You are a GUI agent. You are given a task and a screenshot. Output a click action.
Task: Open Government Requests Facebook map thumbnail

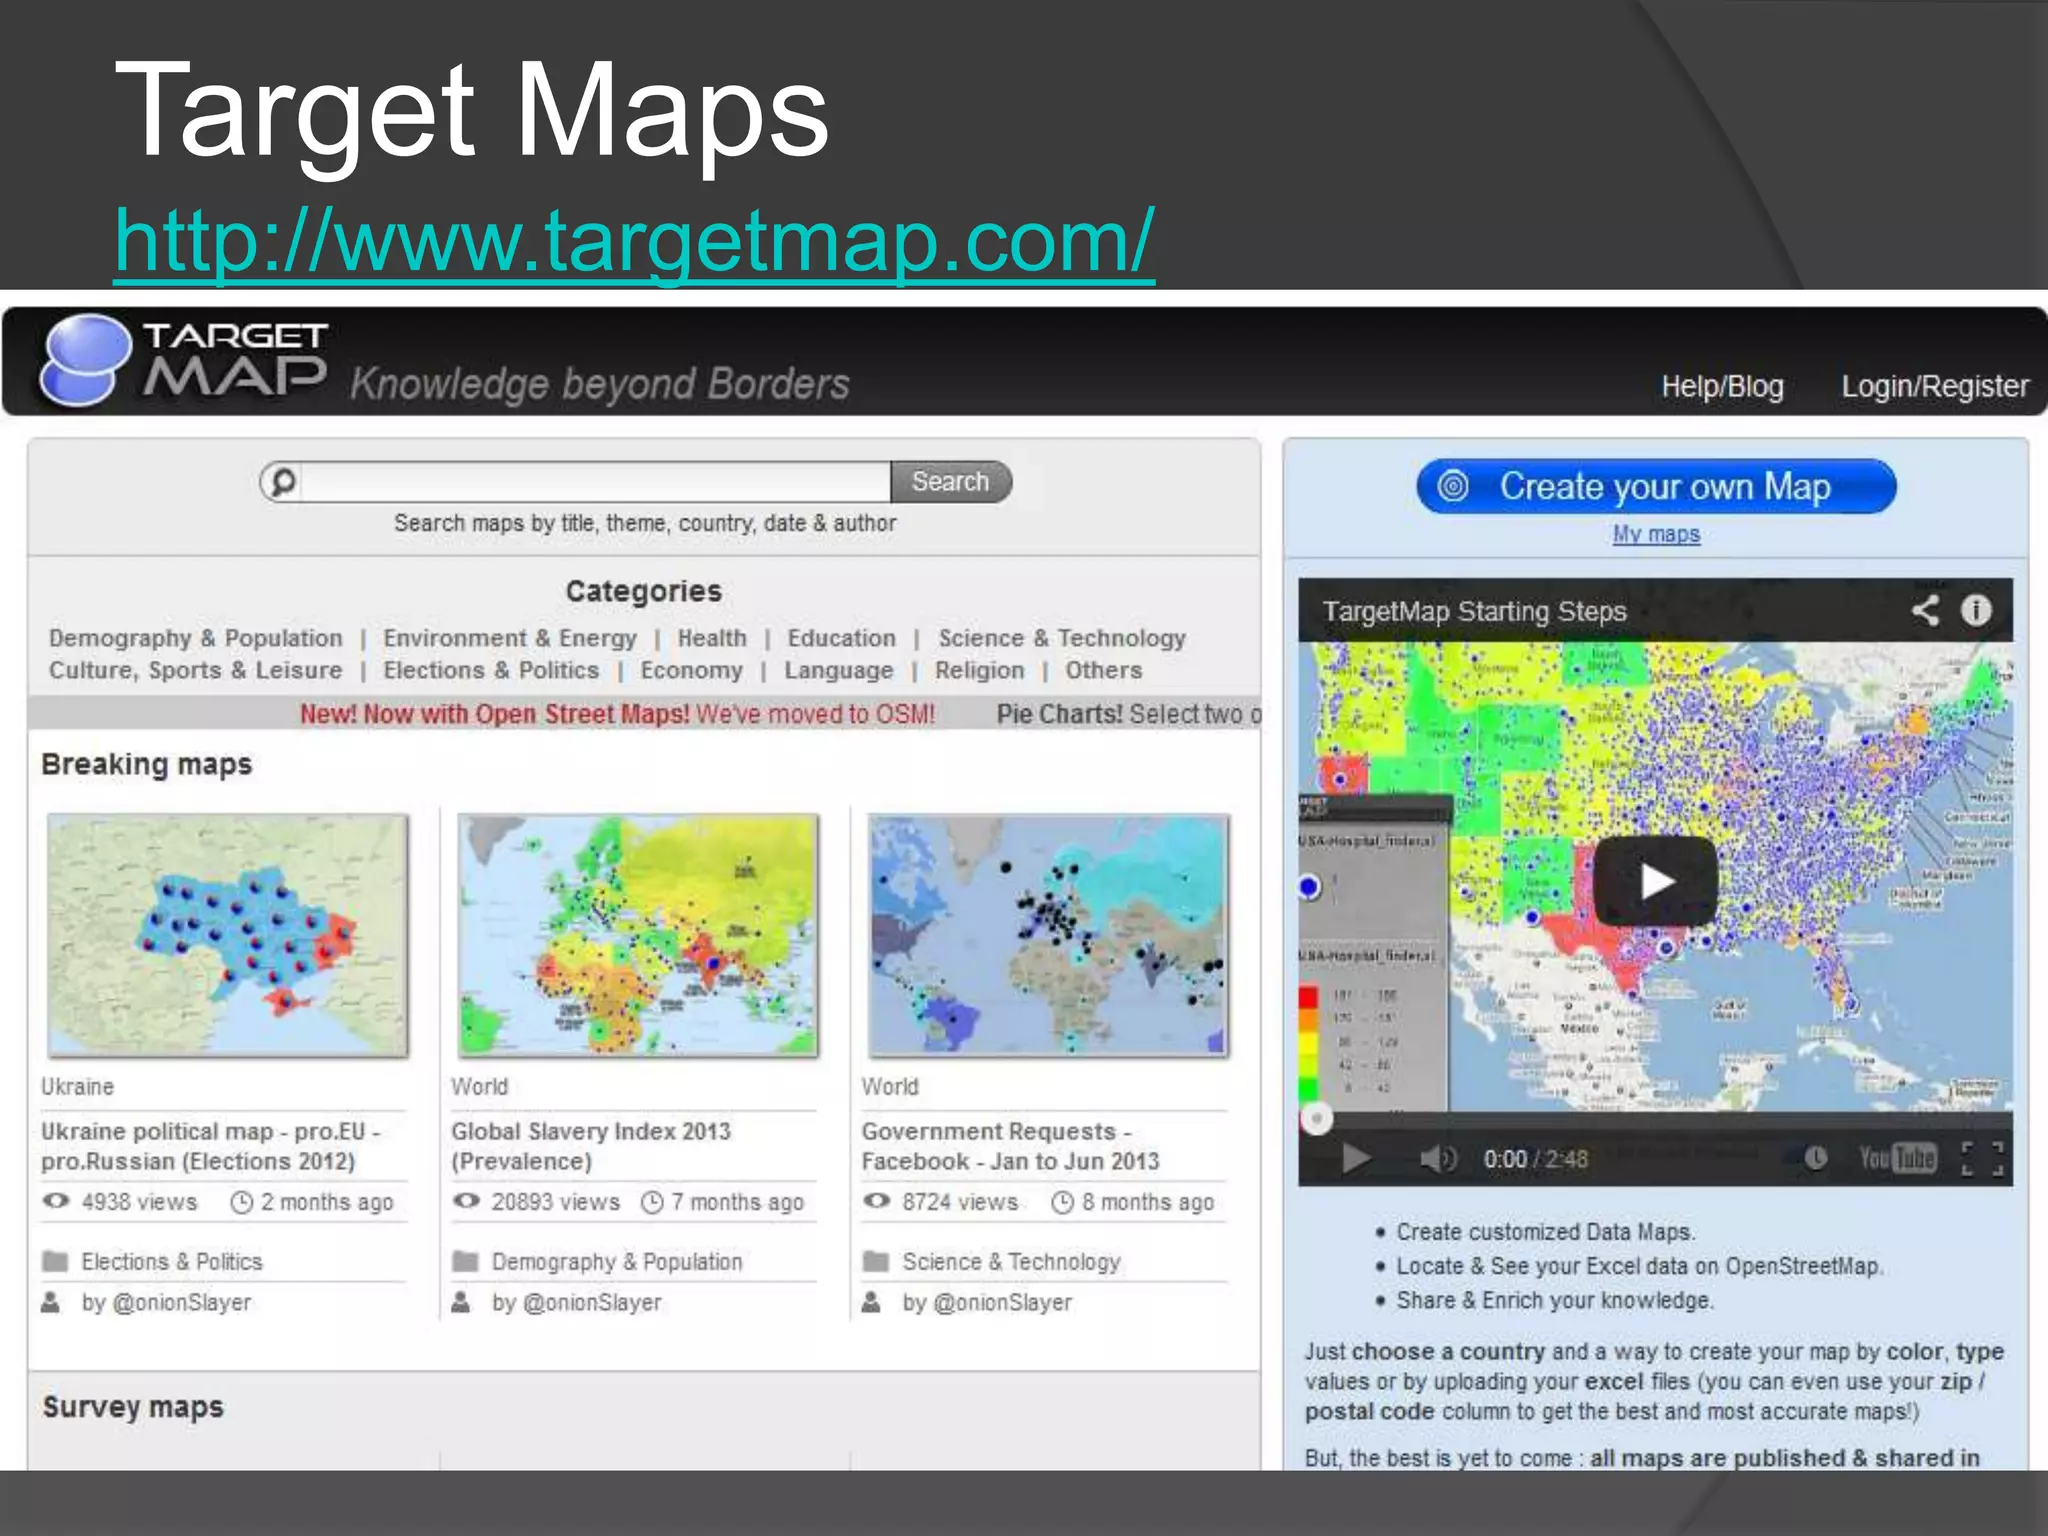(1049, 935)
